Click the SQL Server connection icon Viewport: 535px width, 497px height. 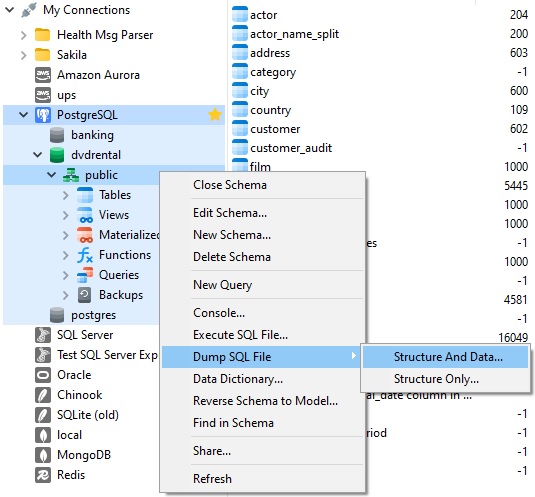[x=43, y=335]
